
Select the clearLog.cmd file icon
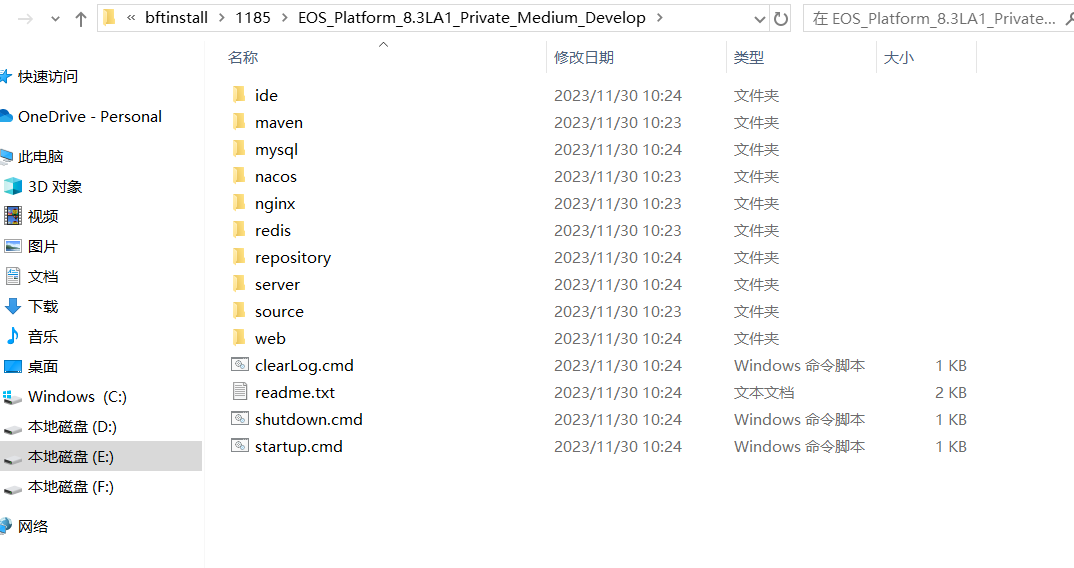point(239,365)
